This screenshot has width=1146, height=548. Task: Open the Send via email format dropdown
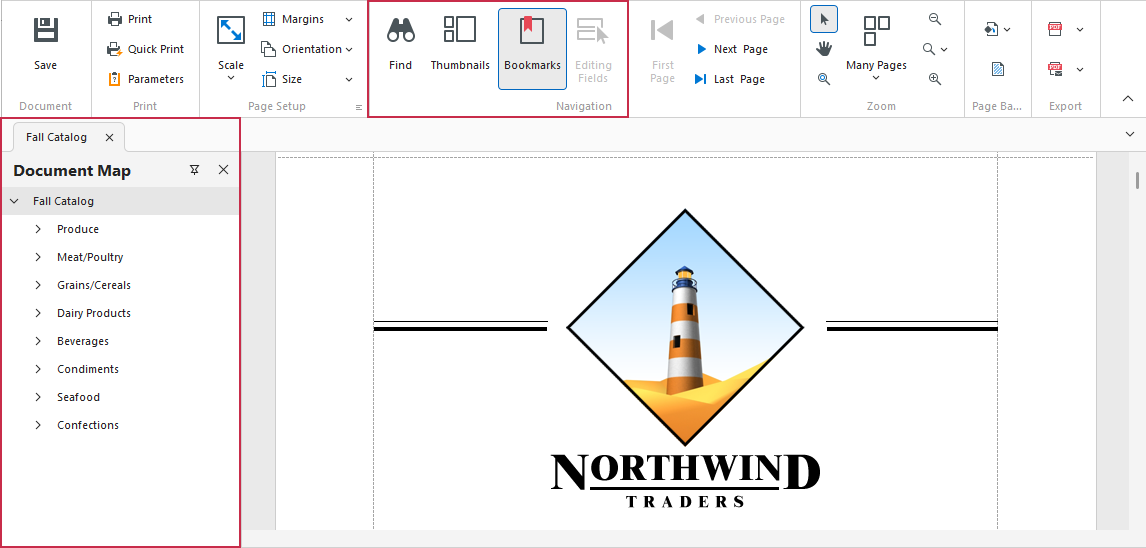pos(1080,69)
